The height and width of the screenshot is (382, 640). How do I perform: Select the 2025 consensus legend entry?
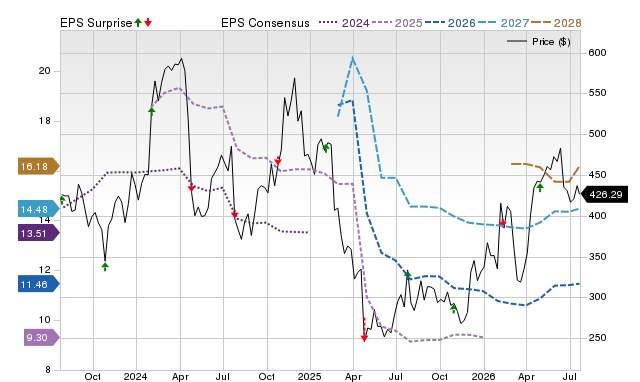coord(397,23)
